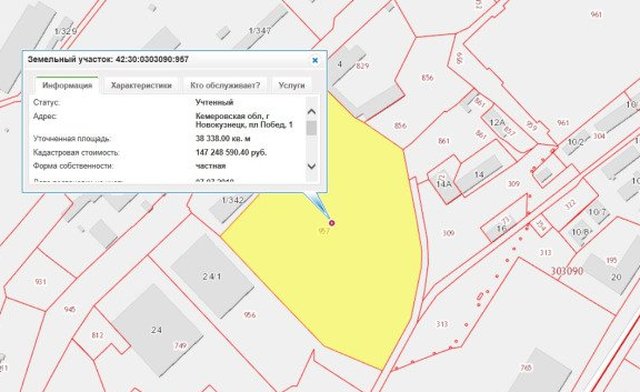Click the popup title with cadastral number
The image size is (640, 392).
(x=108, y=60)
